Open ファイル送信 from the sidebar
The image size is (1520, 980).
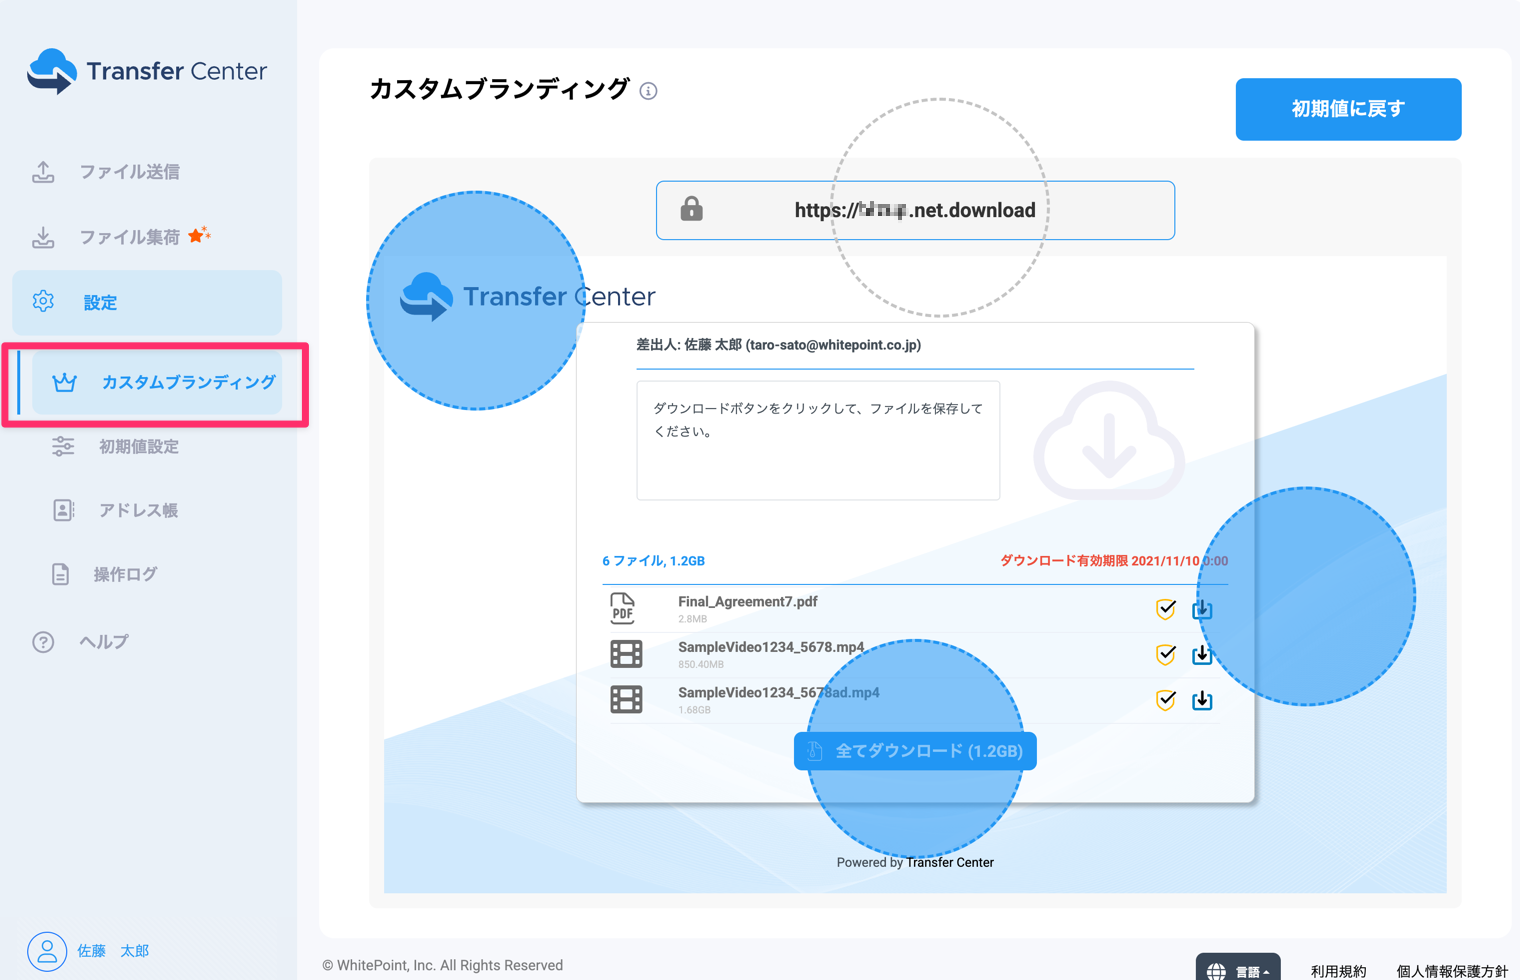[x=130, y=172]
